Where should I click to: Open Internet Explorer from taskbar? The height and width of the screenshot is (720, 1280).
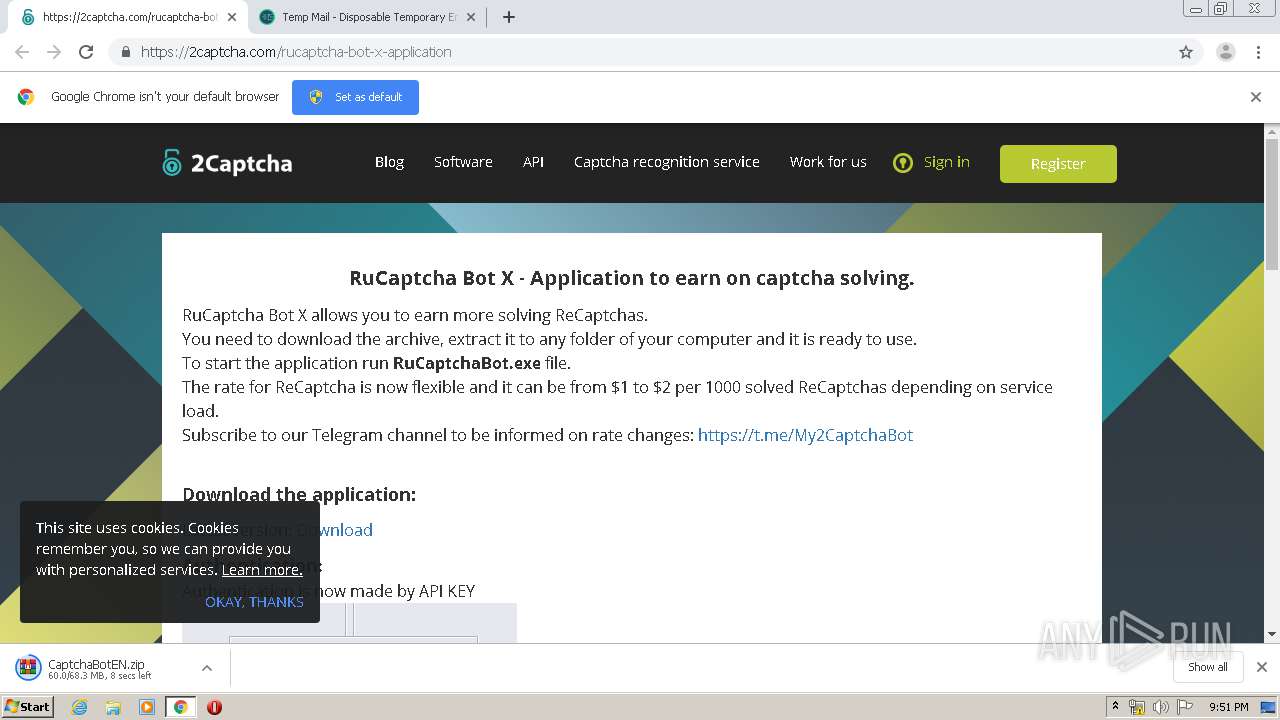click(x=80, y=707)
